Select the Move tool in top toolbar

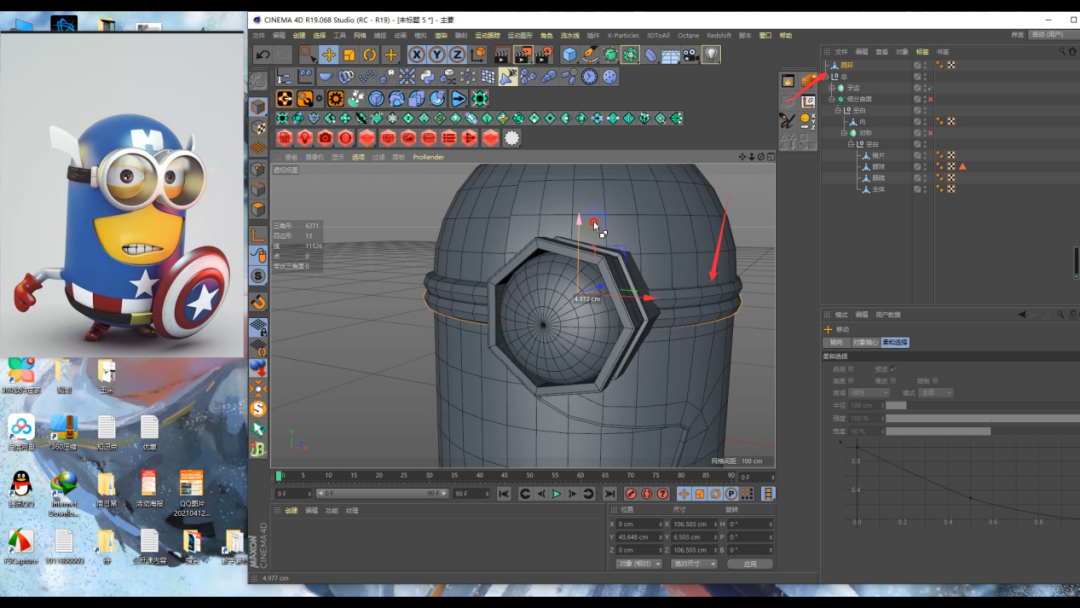tap(328, 55)
